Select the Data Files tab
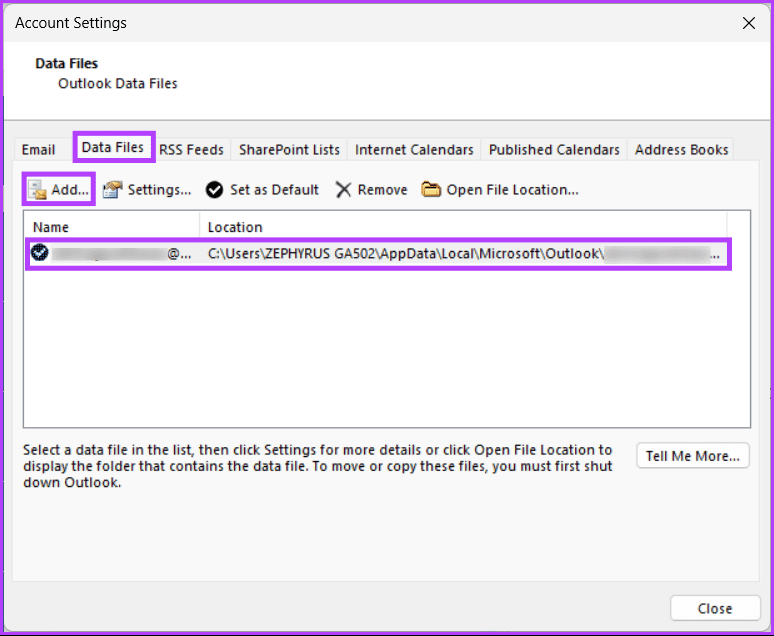 (x=113, y=148)
